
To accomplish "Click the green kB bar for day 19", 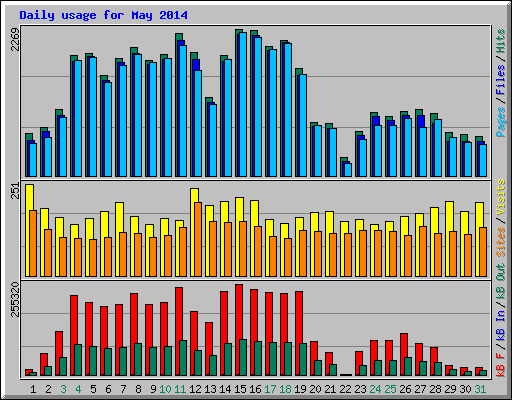I will (303, 360).
